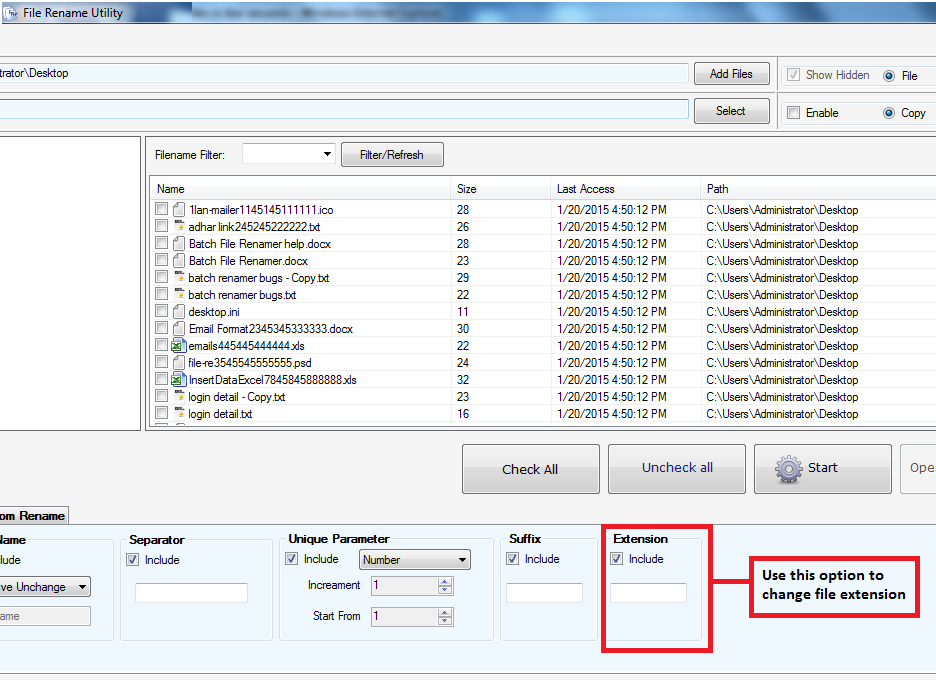The image size is (936, 680).
Task: Check the box next to login detail.txt
Action: coord(161,413)
